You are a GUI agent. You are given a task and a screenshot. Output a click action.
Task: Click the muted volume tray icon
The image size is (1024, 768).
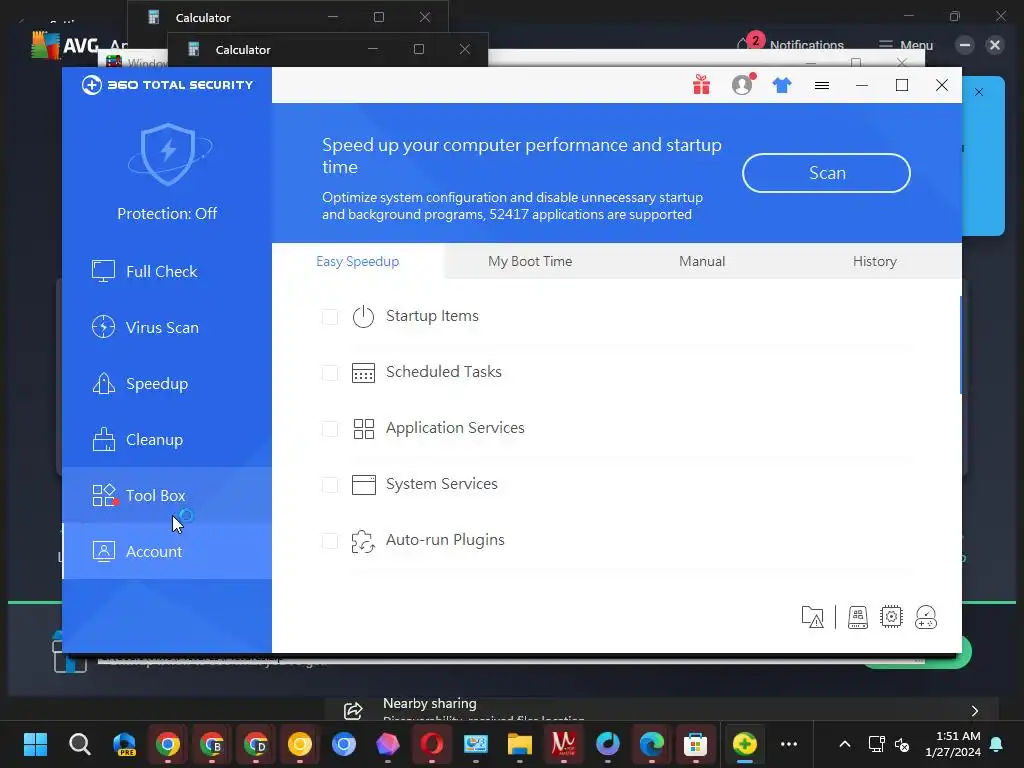click(902, 744)
